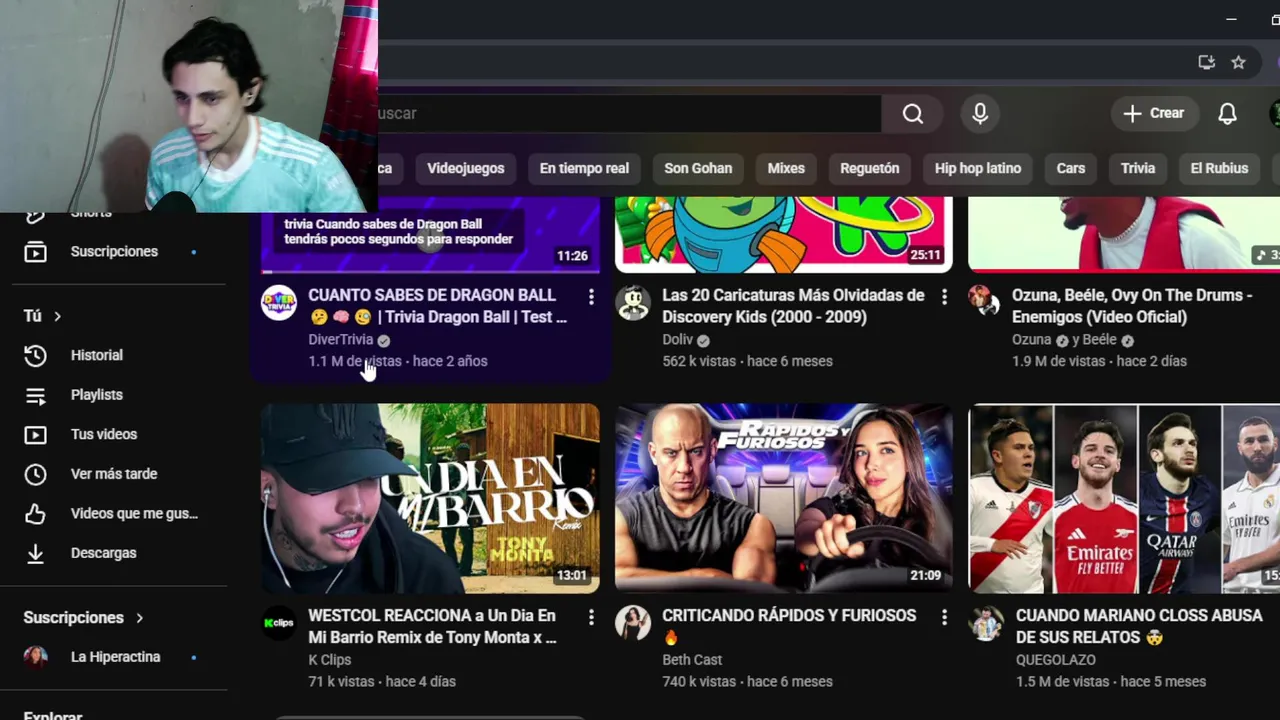Open Suscripciones in the sidebar
The height and width of the screenshot is (720, 1280).
(114, 252)
